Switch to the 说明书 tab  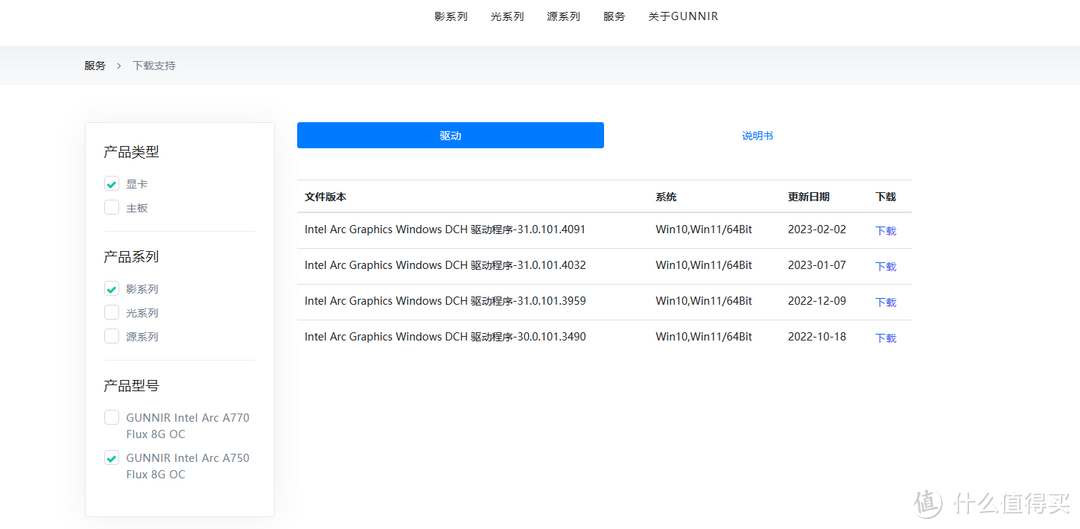[758, 135]
